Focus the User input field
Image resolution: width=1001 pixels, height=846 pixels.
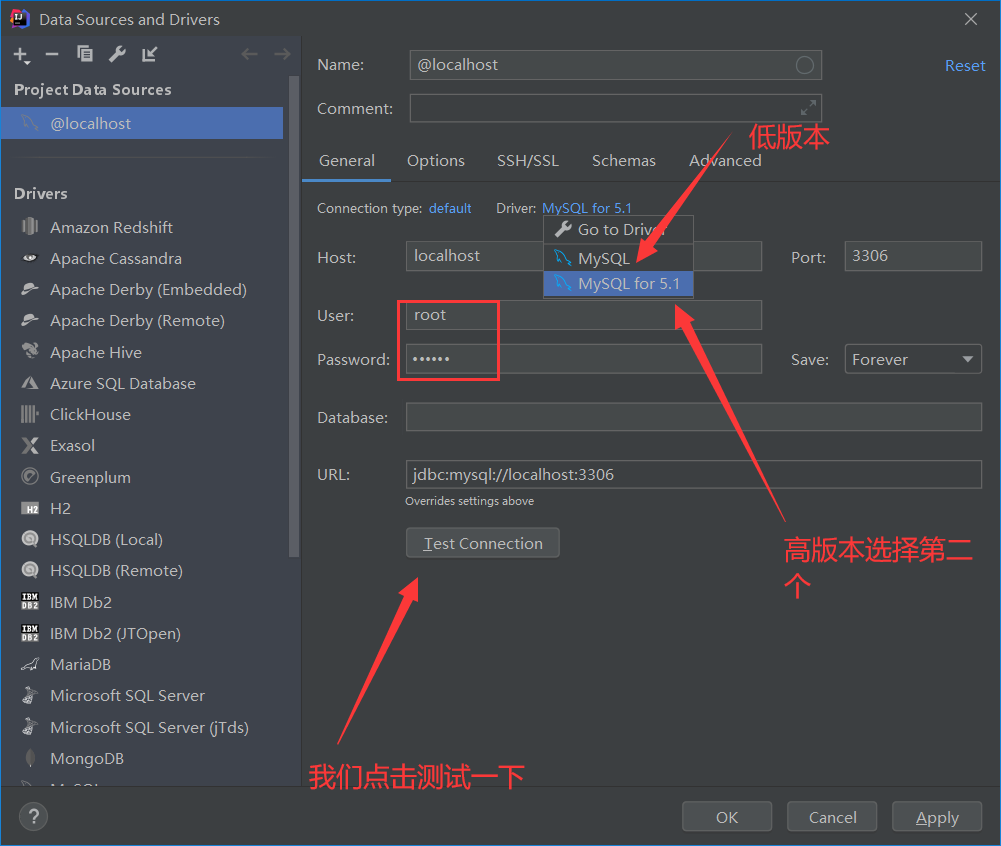(x=583, y=315)
